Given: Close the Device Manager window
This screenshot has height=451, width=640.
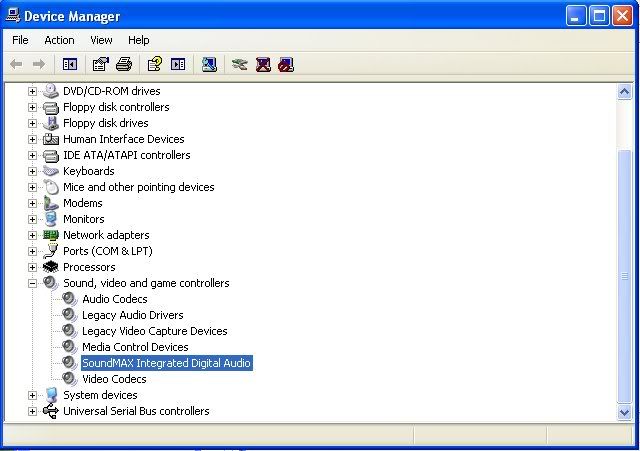Looking at the screenshot, I should [622, 17].
